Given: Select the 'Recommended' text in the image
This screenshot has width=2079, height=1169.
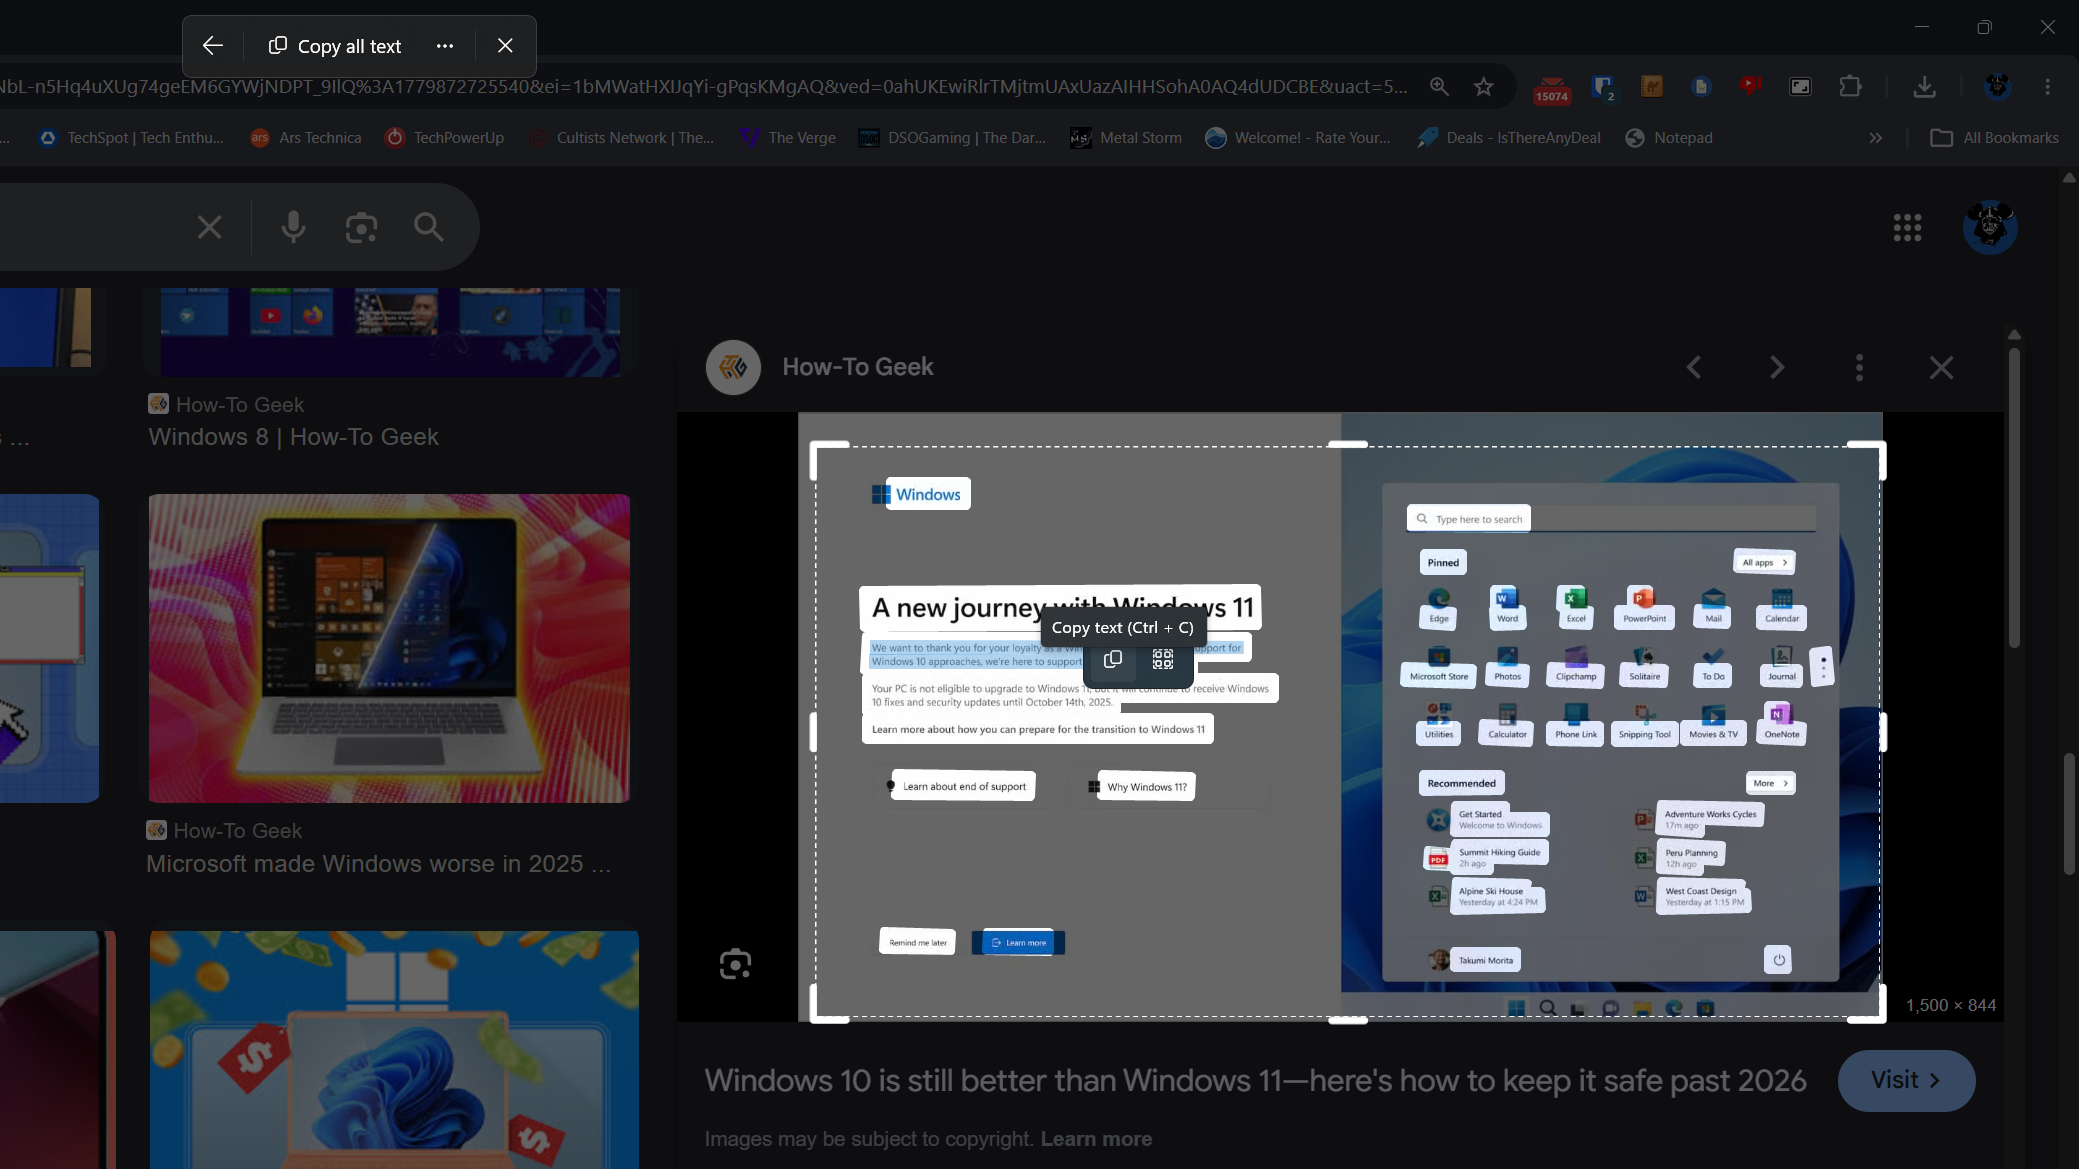Looking at the screenshot, I should pos(1462,783).
